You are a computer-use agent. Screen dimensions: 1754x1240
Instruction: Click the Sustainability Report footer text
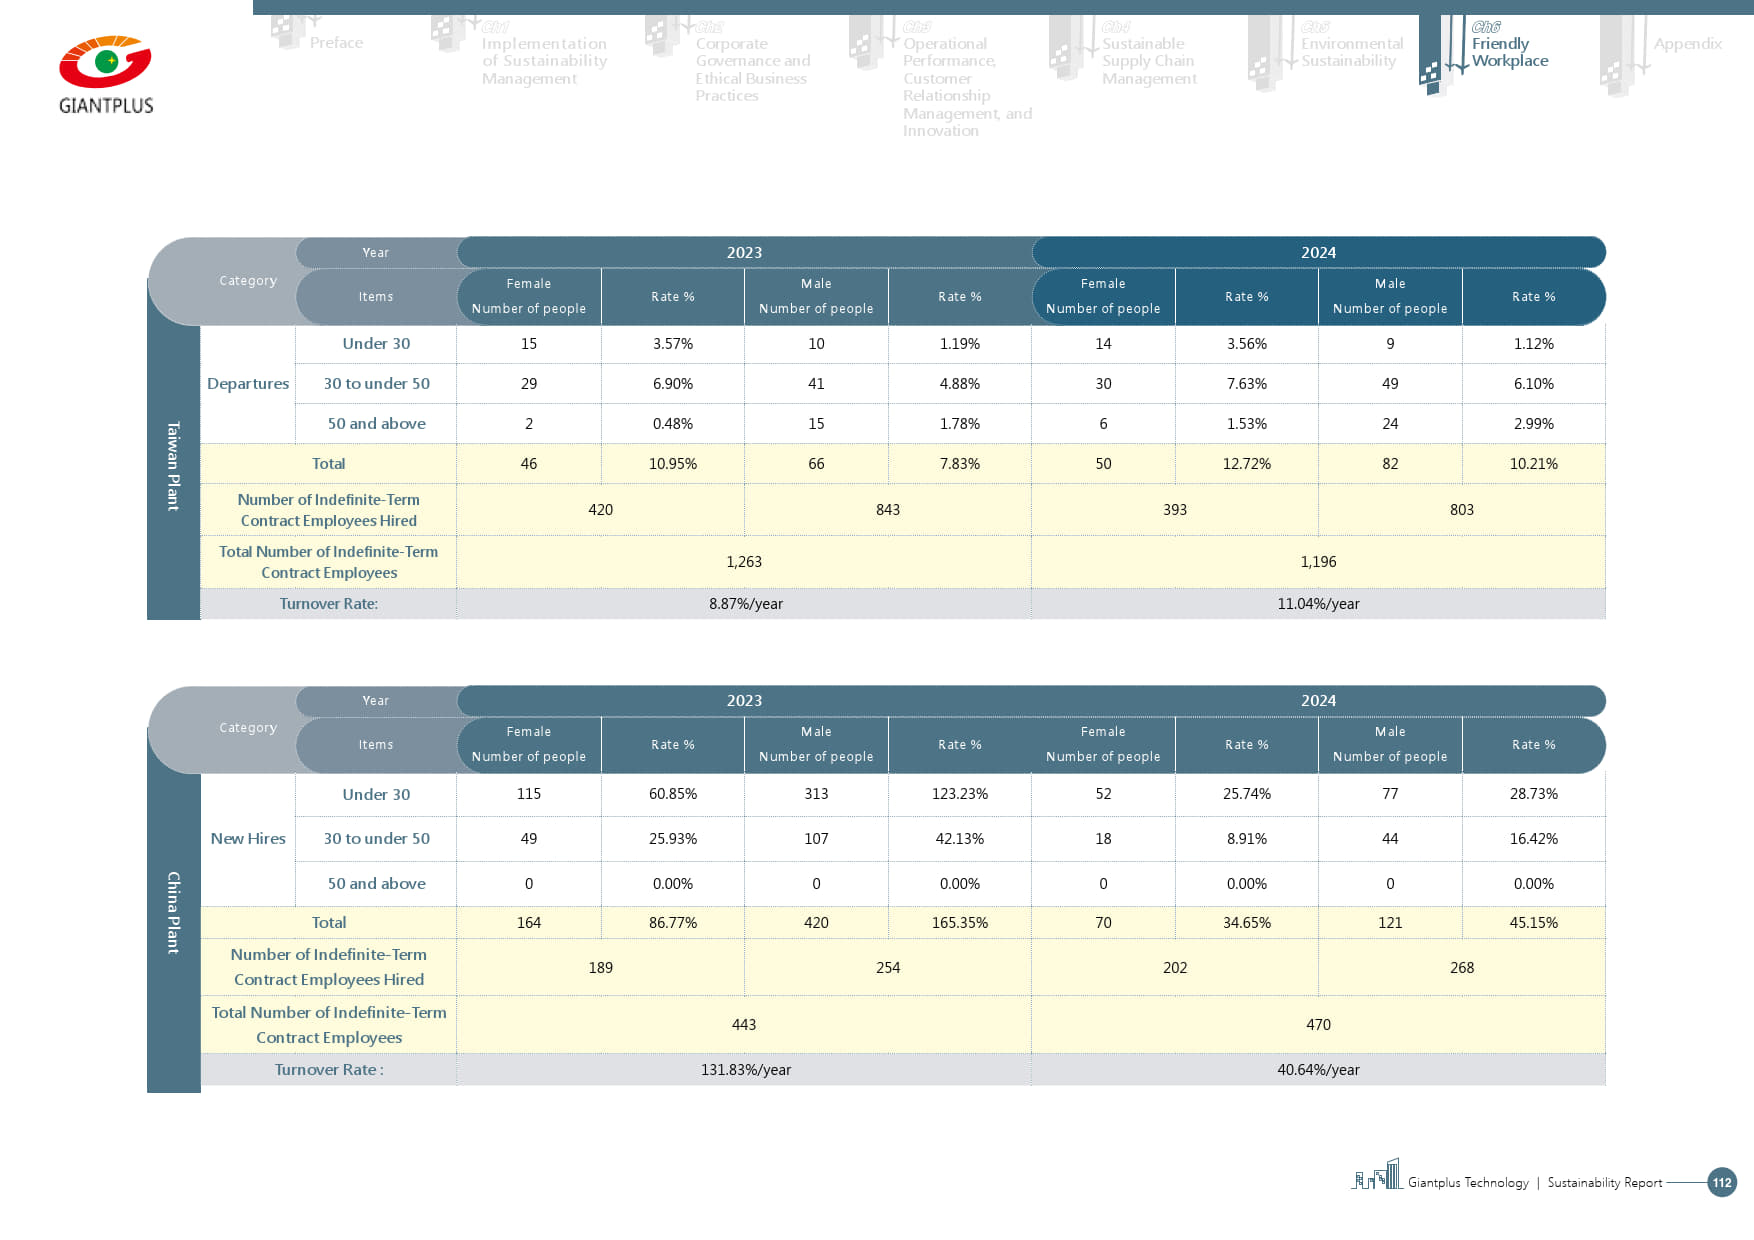(1604, 1183)
